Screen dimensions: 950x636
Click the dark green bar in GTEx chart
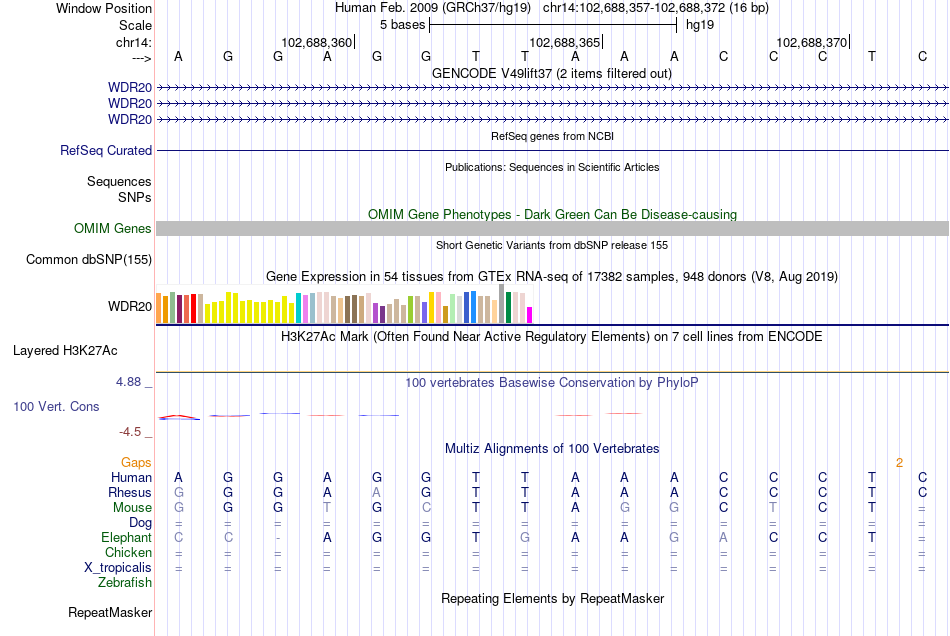(x=508, y=308)
